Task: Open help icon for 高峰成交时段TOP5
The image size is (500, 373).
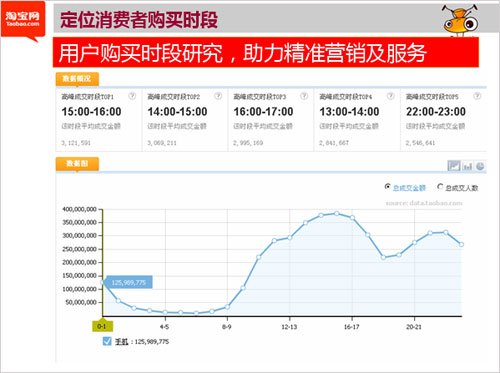Action: (477, 96)
